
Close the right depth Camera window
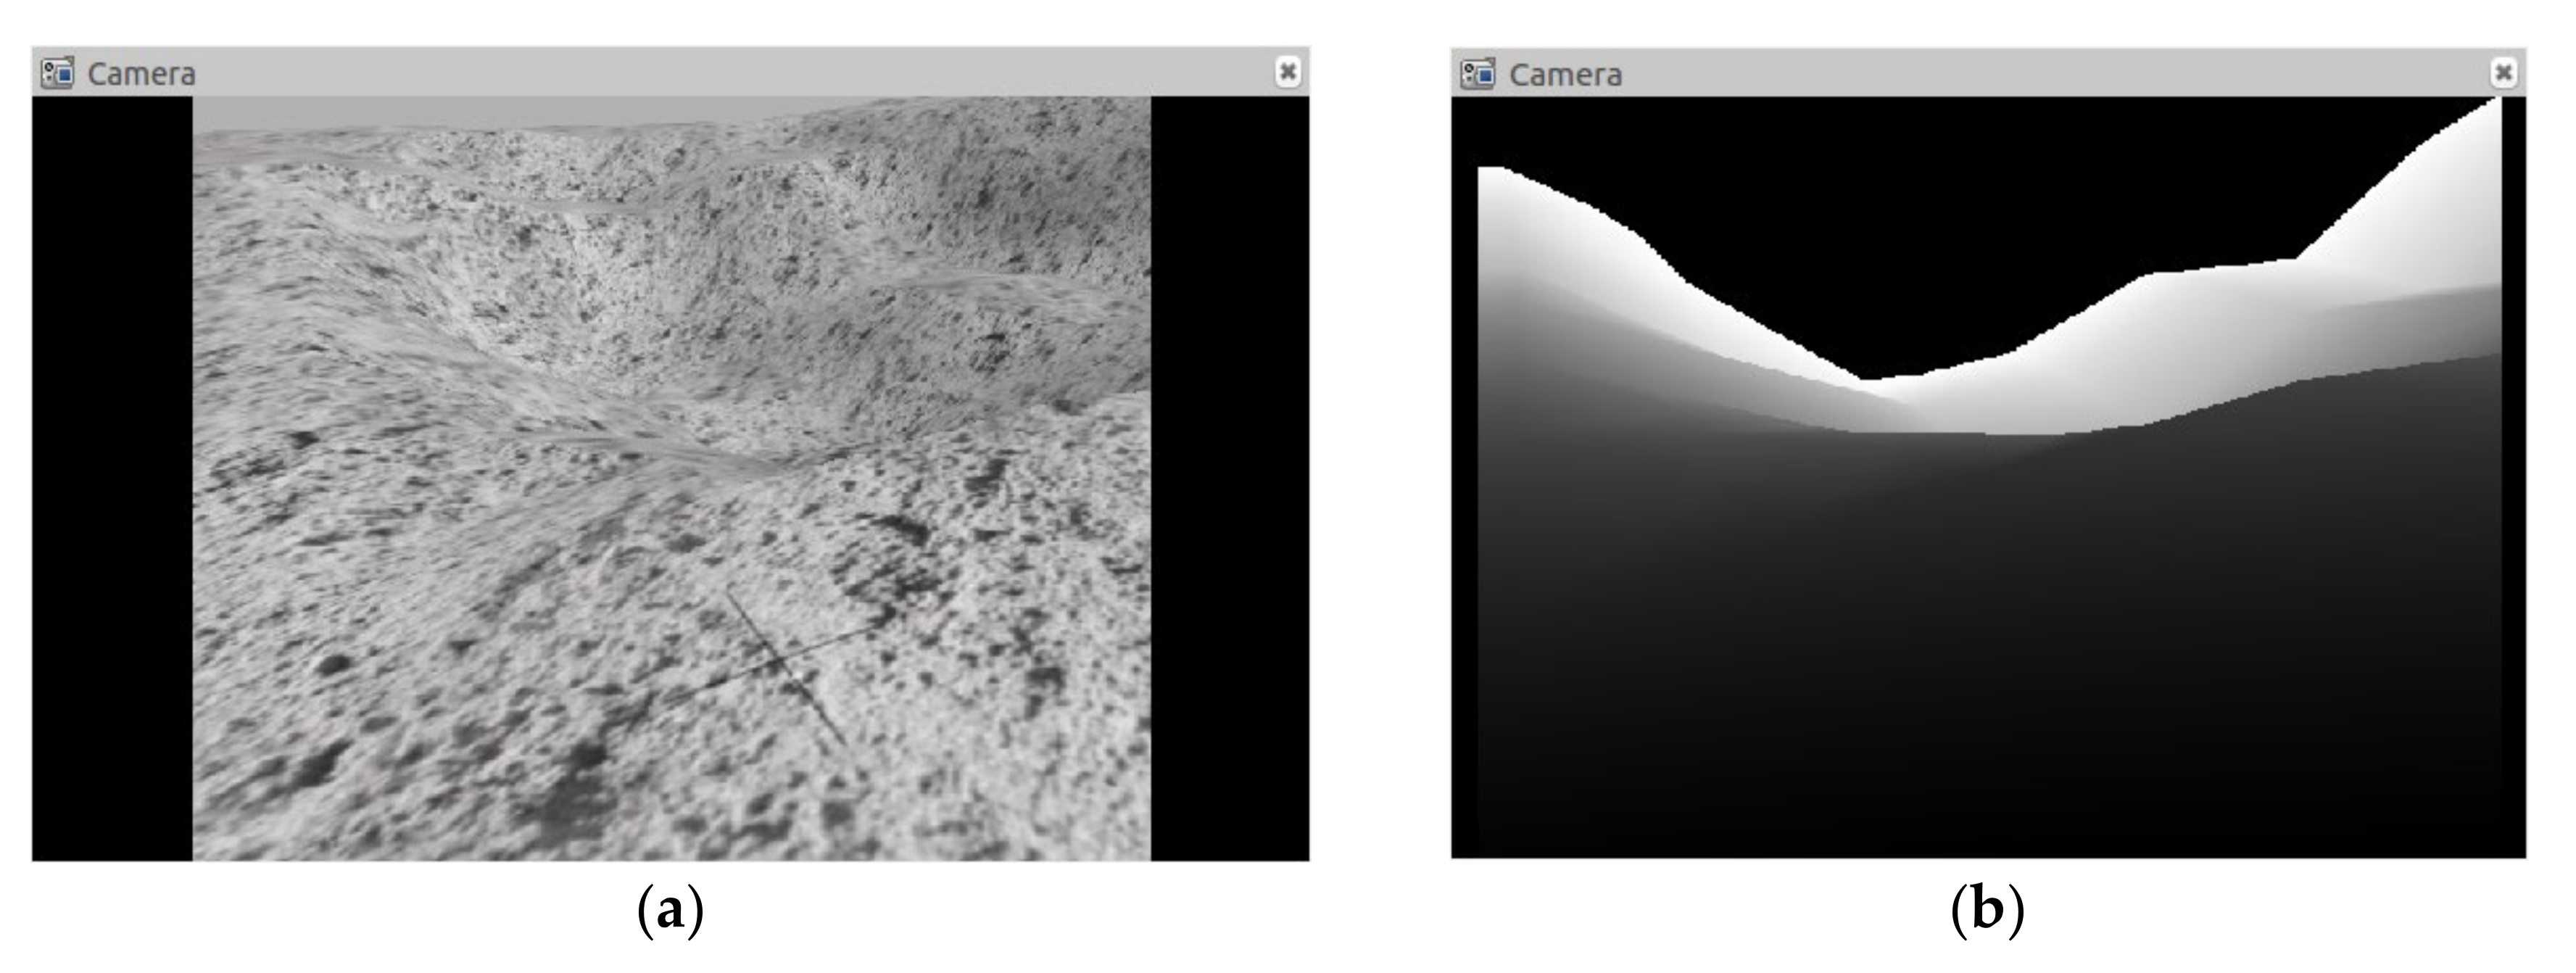click(2503, 72)
